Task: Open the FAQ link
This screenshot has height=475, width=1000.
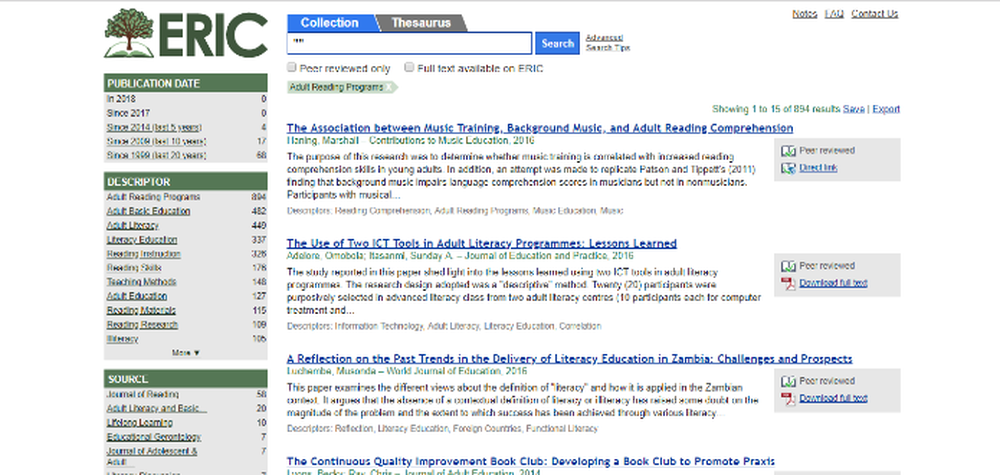Action: pos(834,13)
